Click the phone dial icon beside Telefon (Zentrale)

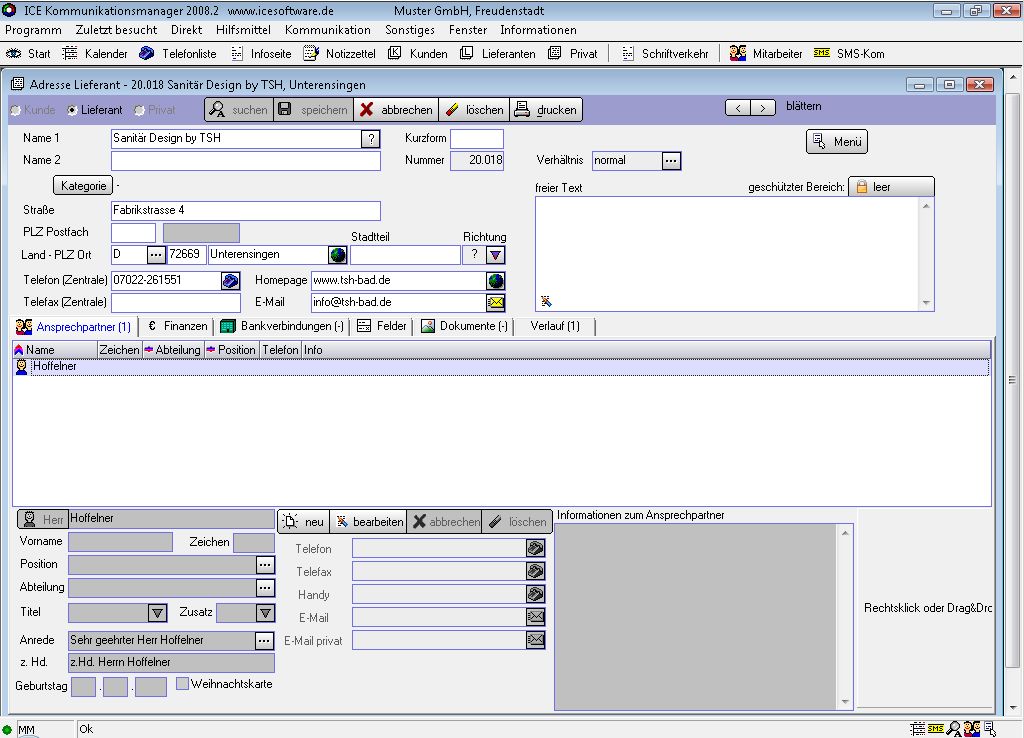[x=231, y=281]
